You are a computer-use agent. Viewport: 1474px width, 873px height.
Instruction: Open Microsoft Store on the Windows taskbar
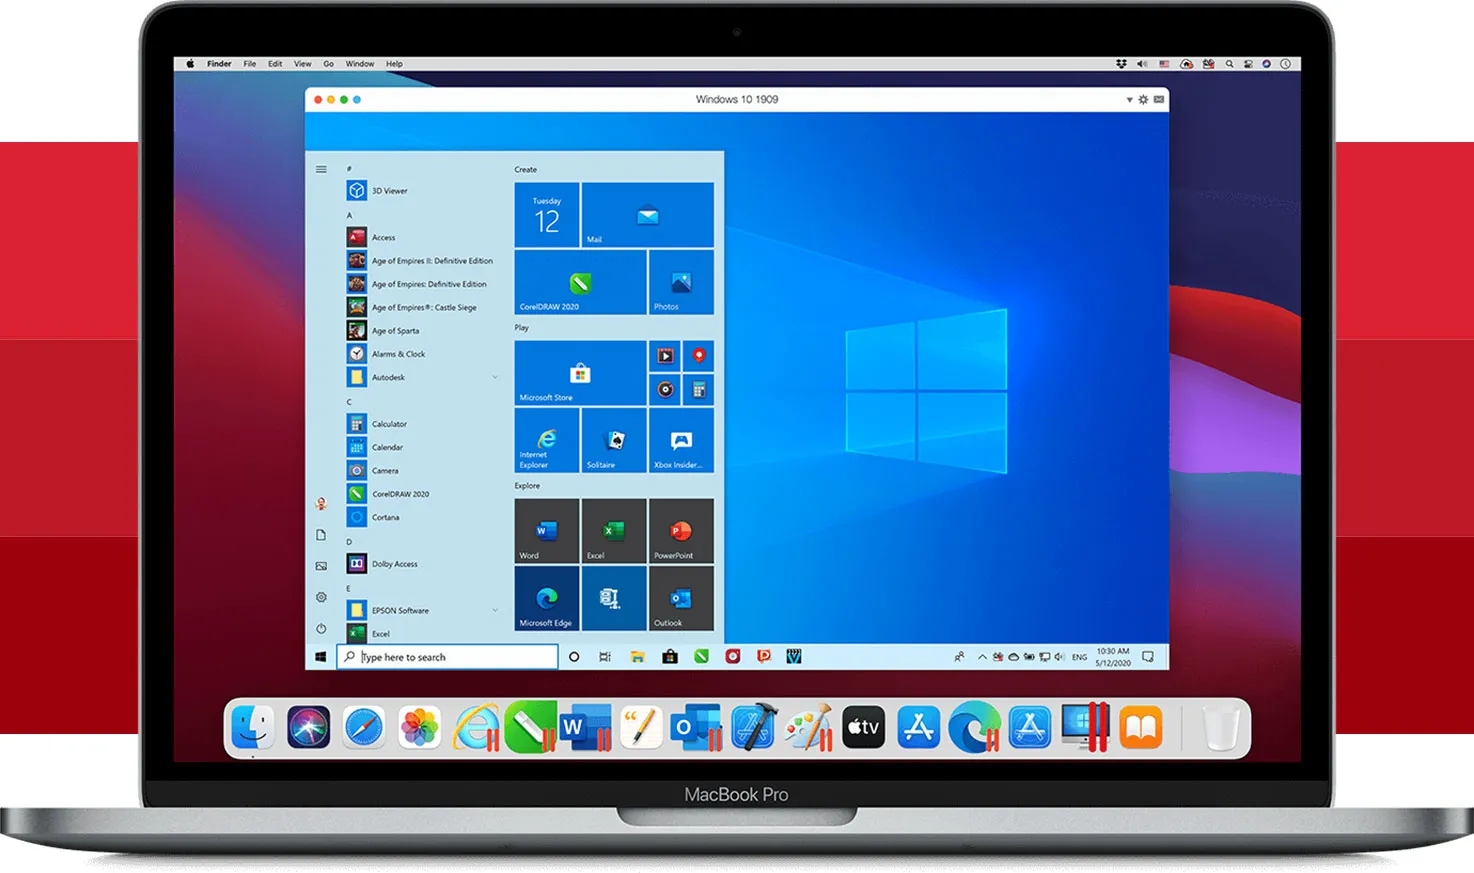pos(670,657)
